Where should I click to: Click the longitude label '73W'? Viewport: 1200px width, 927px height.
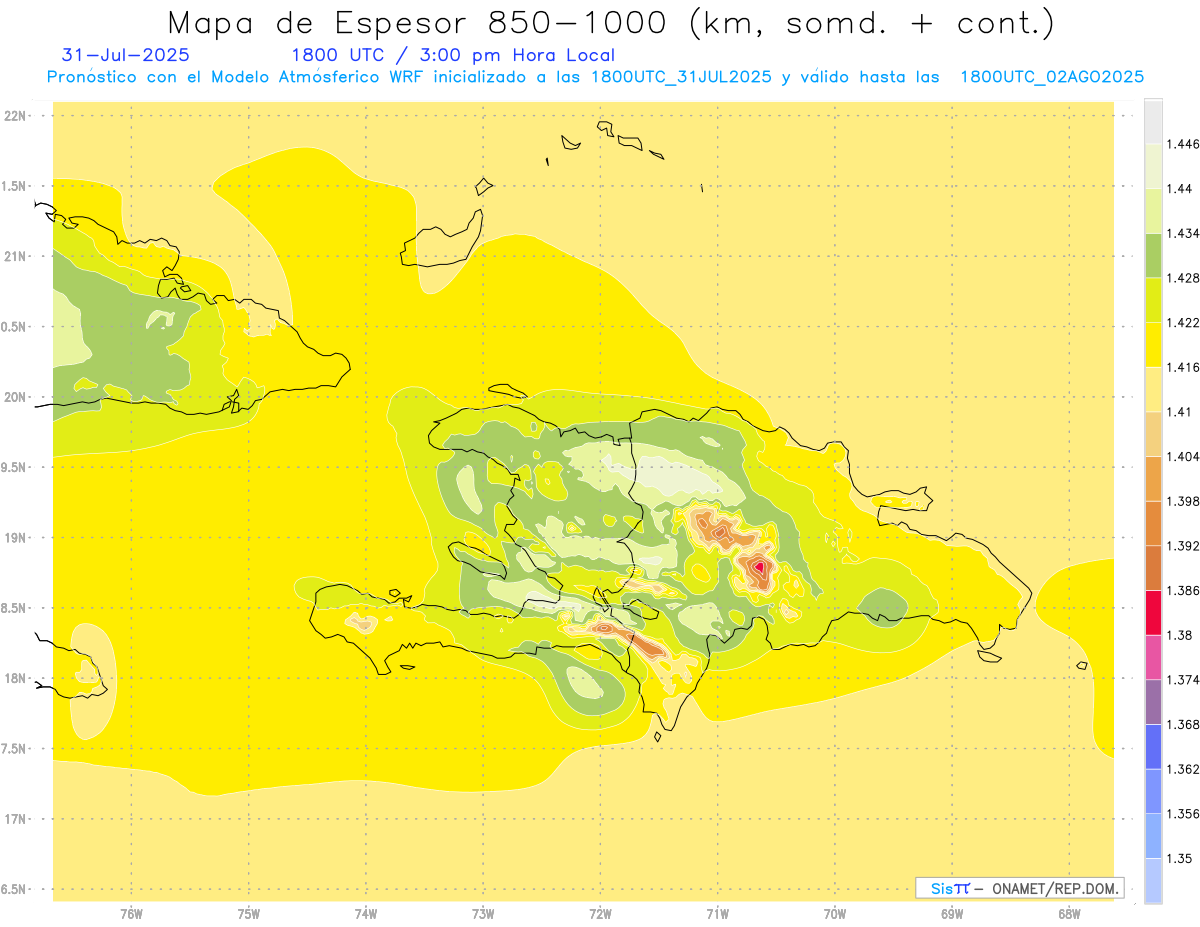point(483,913)
